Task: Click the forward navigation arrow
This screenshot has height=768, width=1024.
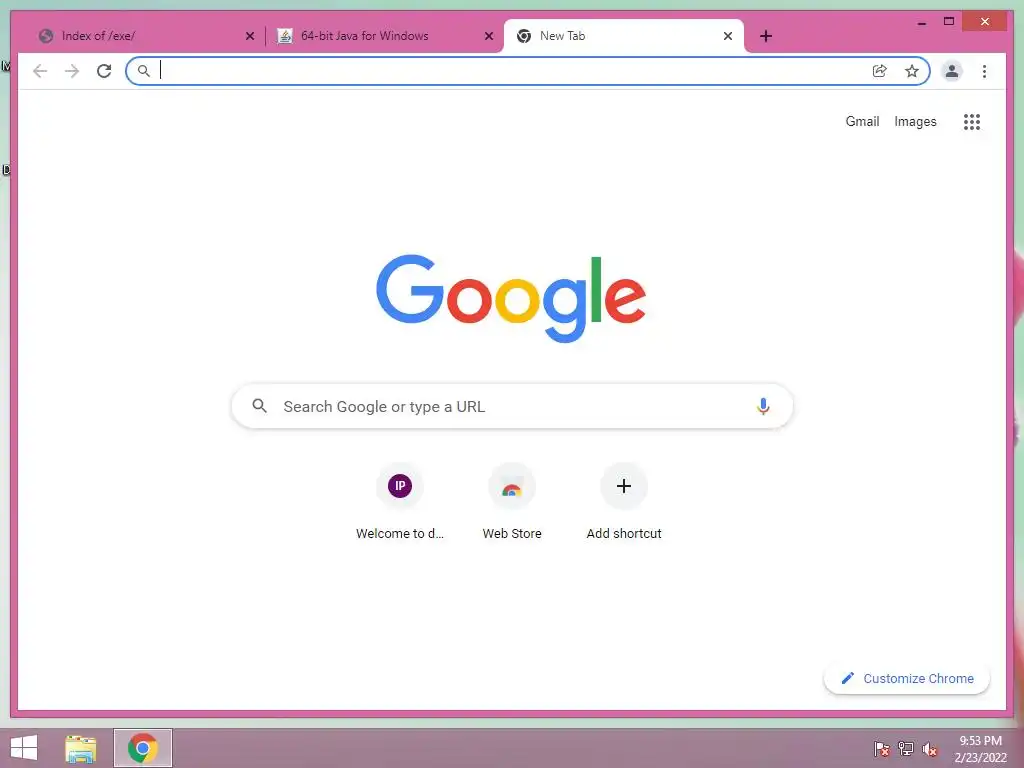Action: (72, 71)
